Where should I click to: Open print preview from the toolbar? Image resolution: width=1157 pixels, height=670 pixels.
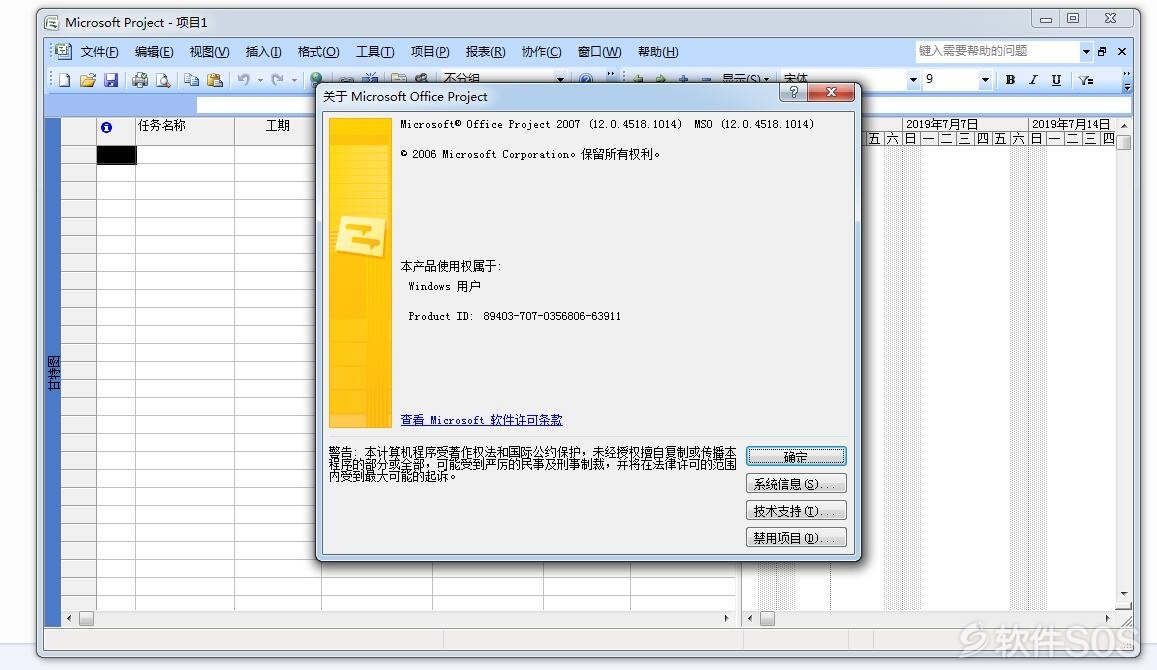pyautogui.click(x=163, y=80)
